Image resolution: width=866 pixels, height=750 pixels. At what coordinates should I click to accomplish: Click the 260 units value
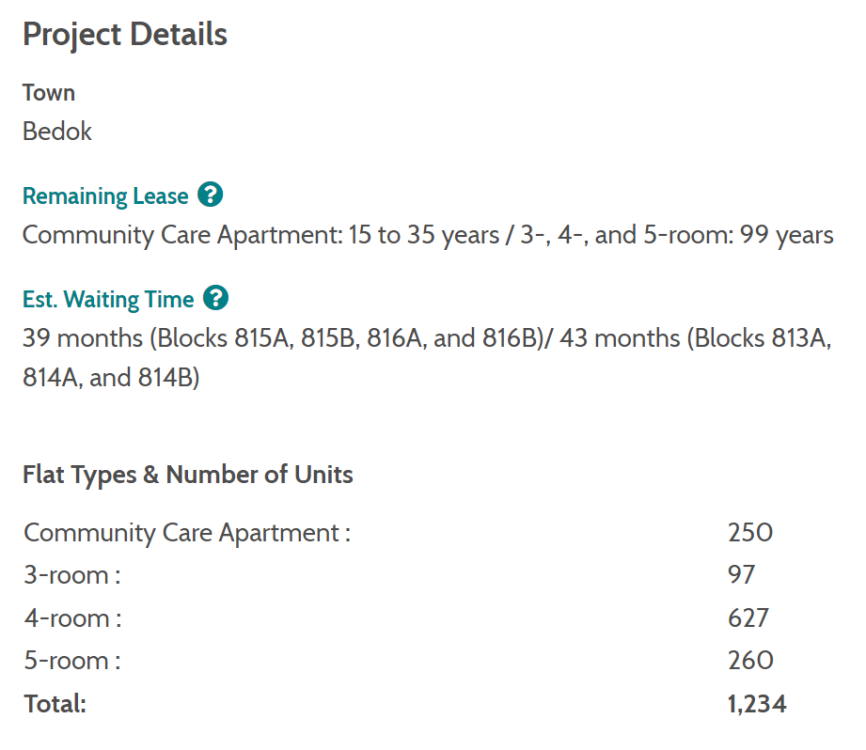coord(750,661)
